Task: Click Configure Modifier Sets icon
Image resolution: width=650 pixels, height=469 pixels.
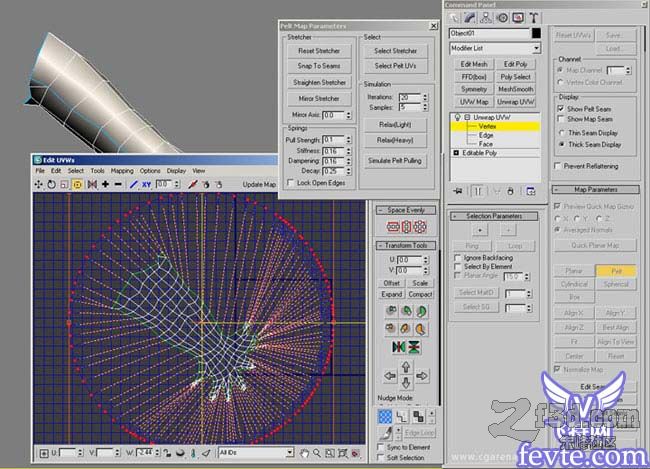Action: [531, 191]
